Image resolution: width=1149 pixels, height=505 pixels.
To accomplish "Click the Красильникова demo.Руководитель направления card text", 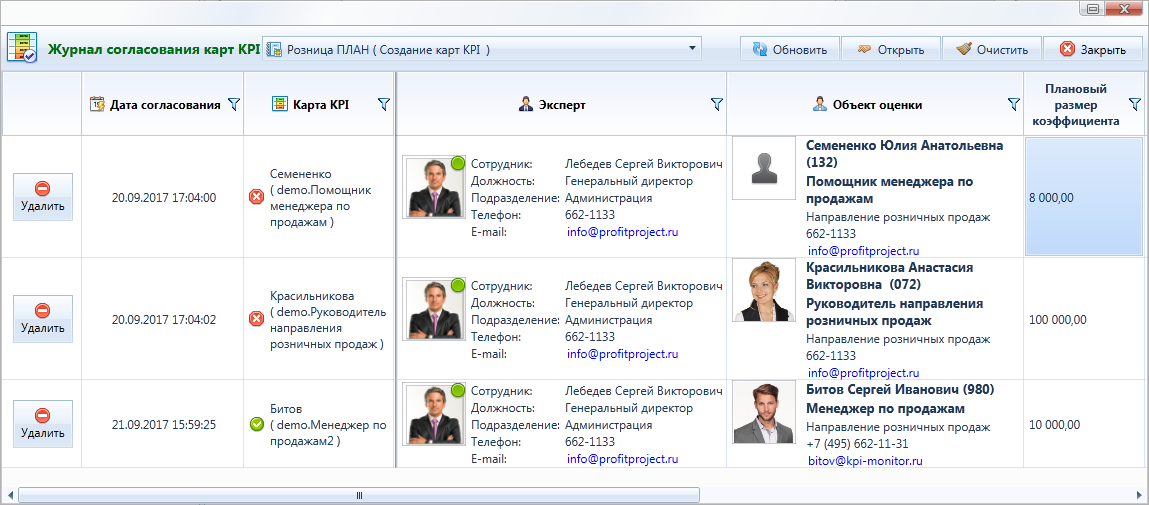I will tap(328, 320).
